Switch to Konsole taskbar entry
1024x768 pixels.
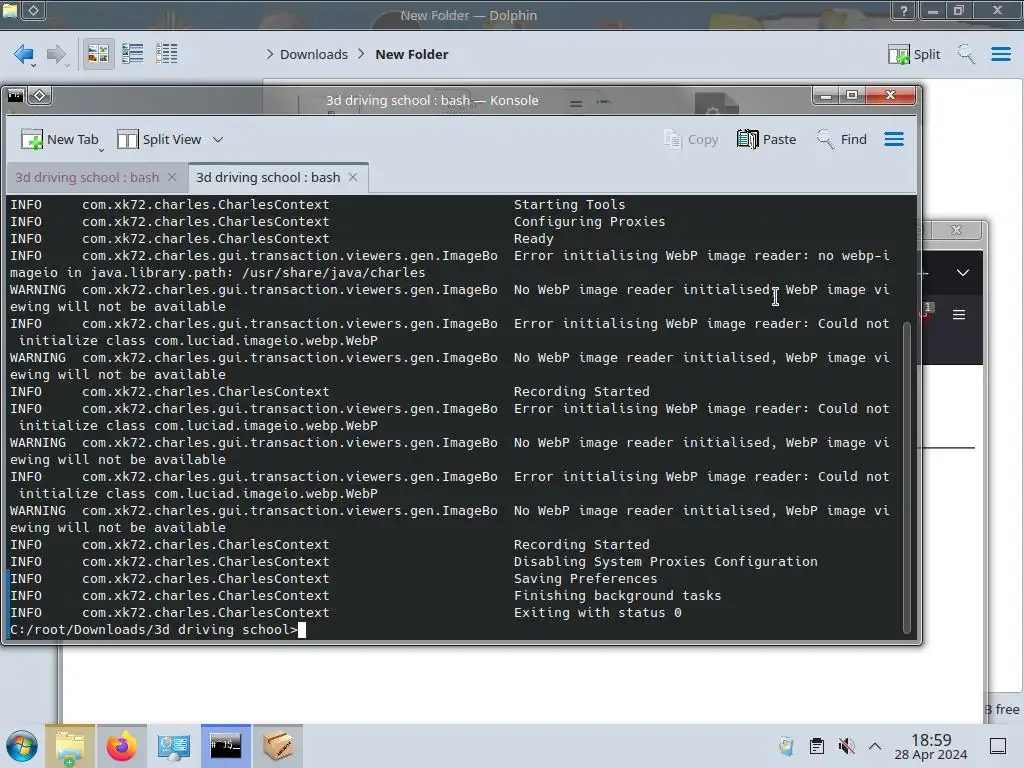click(x=225, y=746)
